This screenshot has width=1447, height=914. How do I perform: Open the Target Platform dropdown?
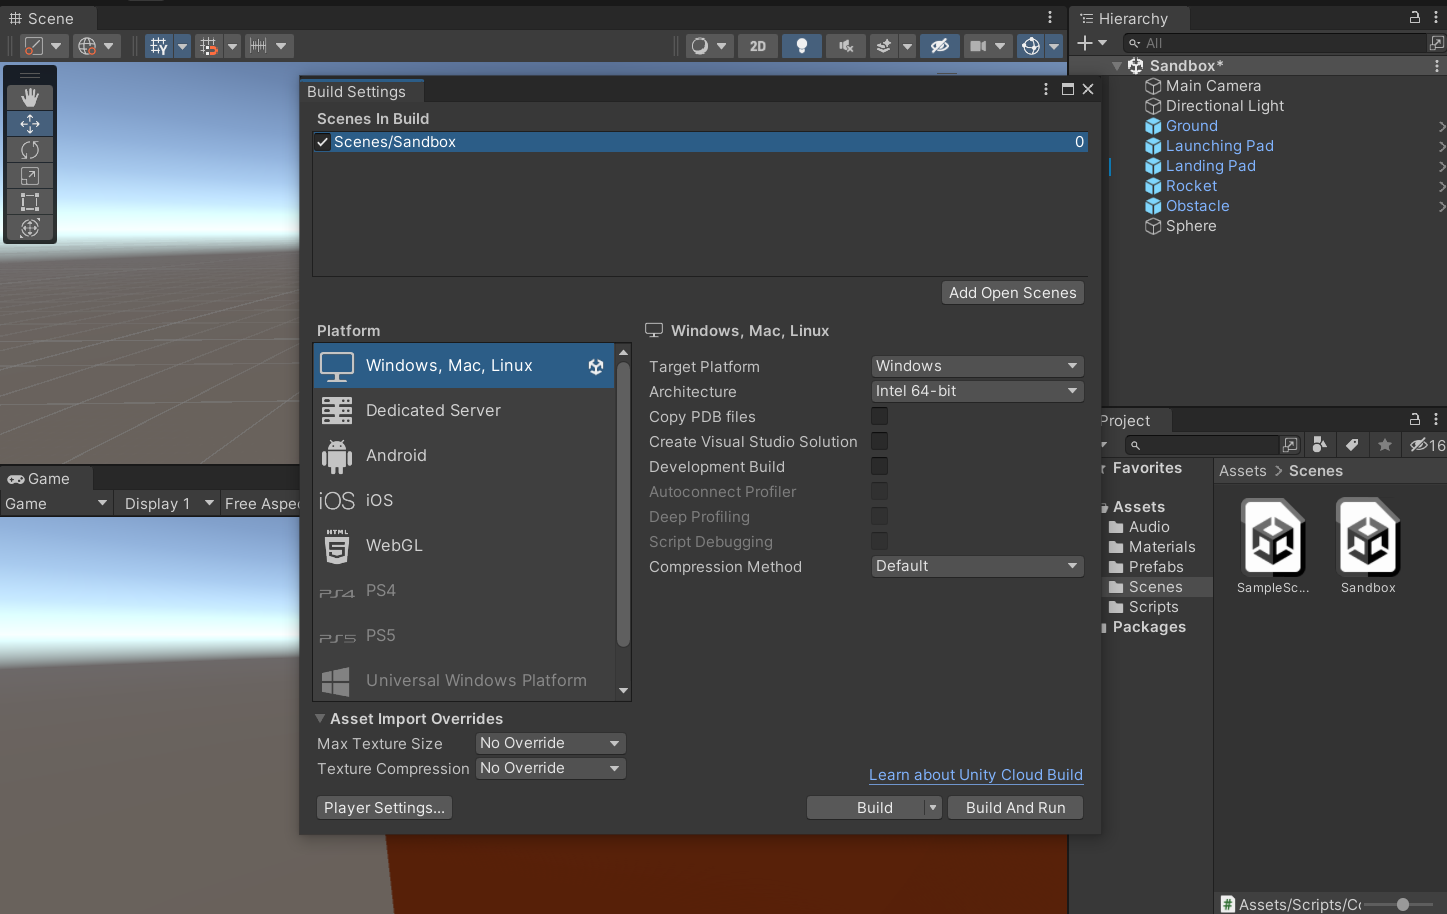click(x=977, y=366)
